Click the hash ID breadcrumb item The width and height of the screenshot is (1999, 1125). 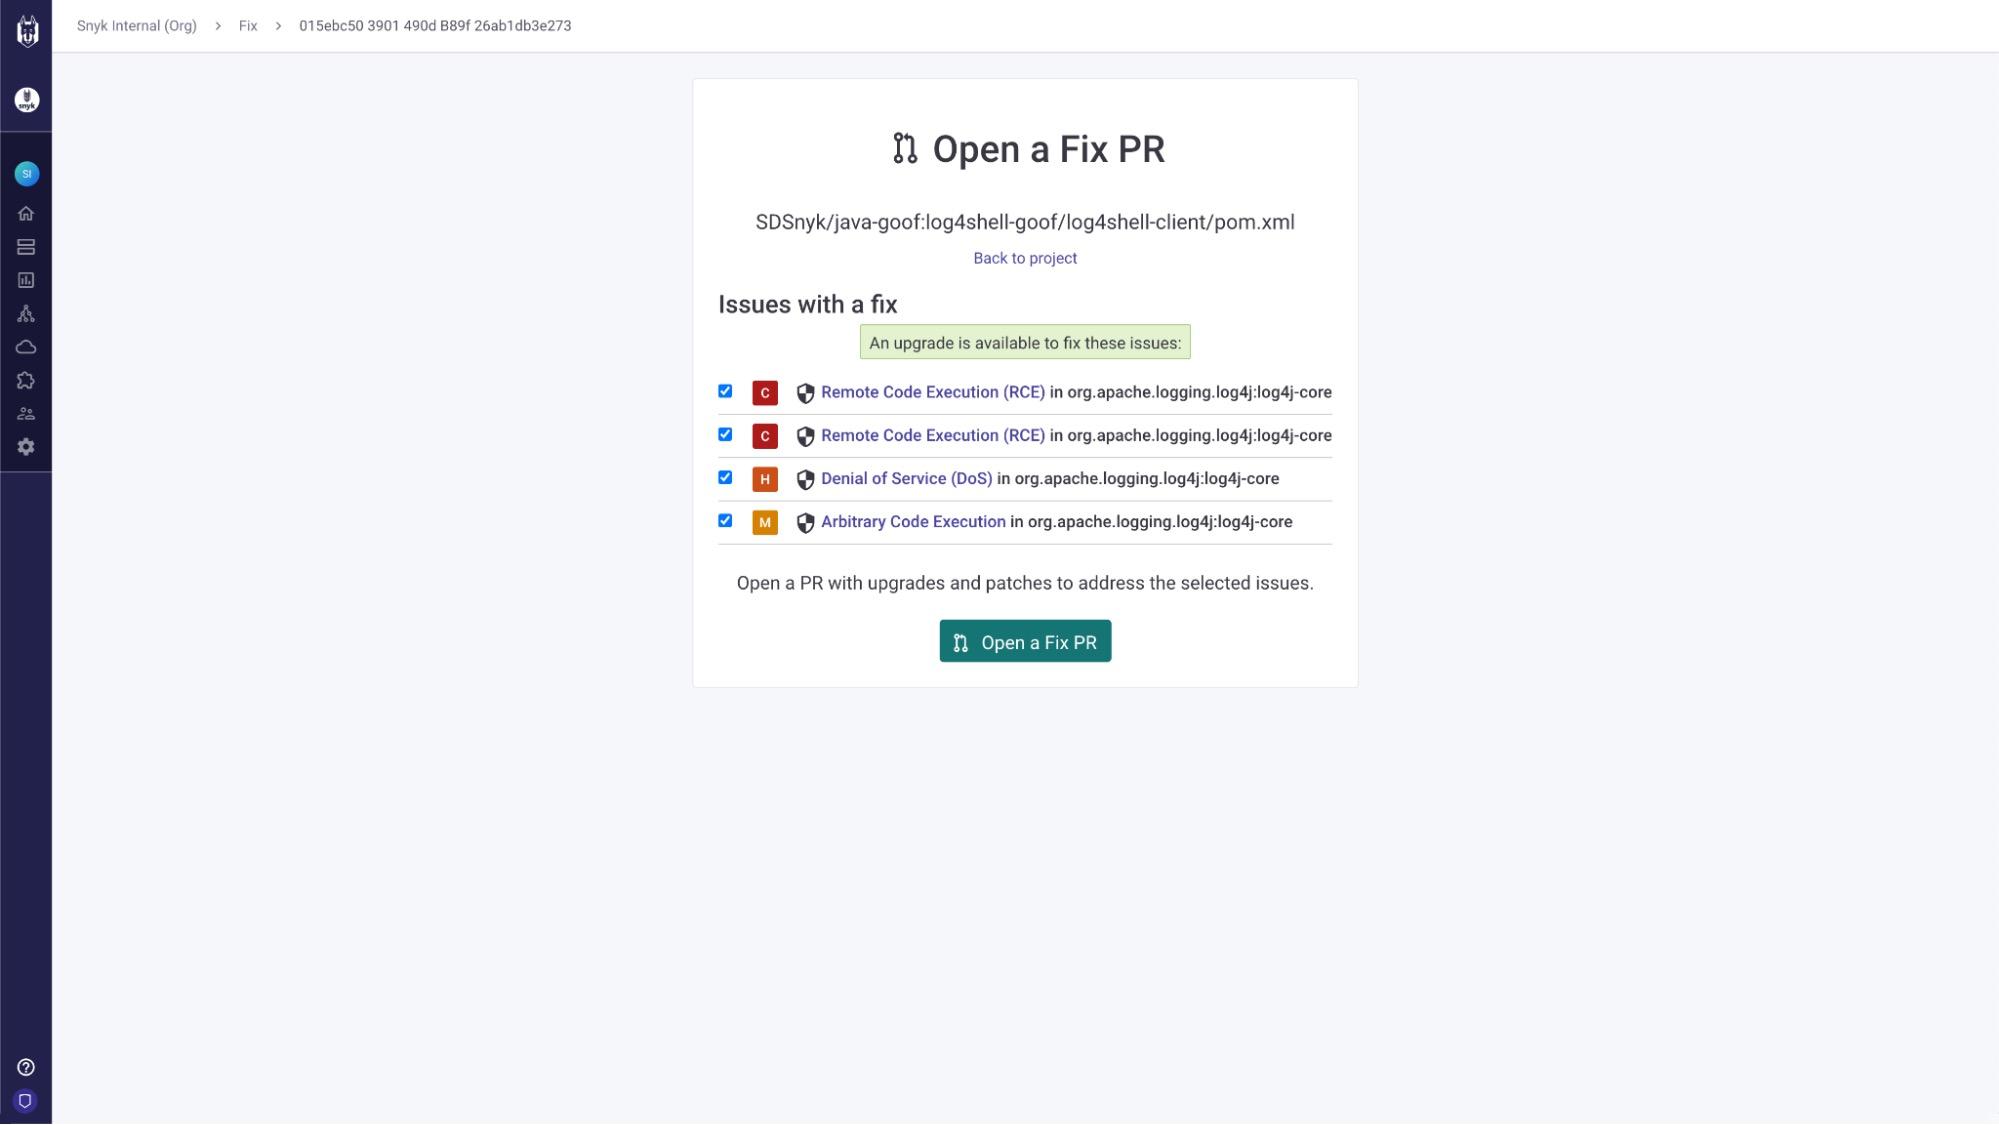pyautogui.click(x=435, y=25)
